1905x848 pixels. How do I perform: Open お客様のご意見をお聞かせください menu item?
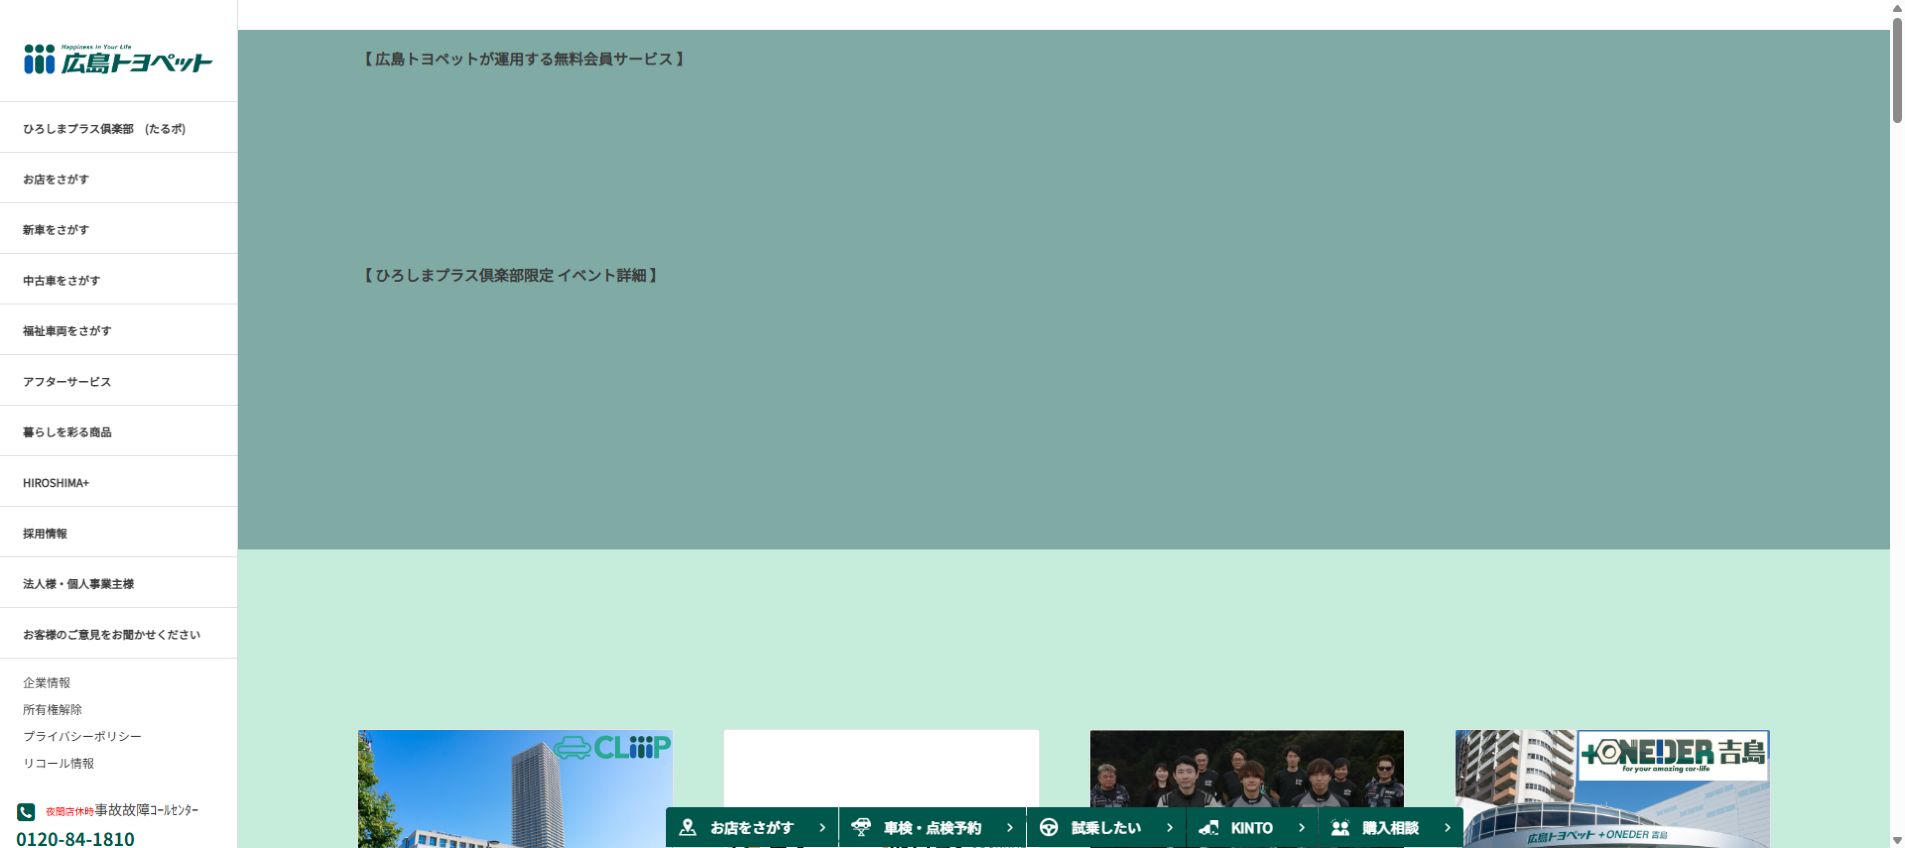pos(118,634)
